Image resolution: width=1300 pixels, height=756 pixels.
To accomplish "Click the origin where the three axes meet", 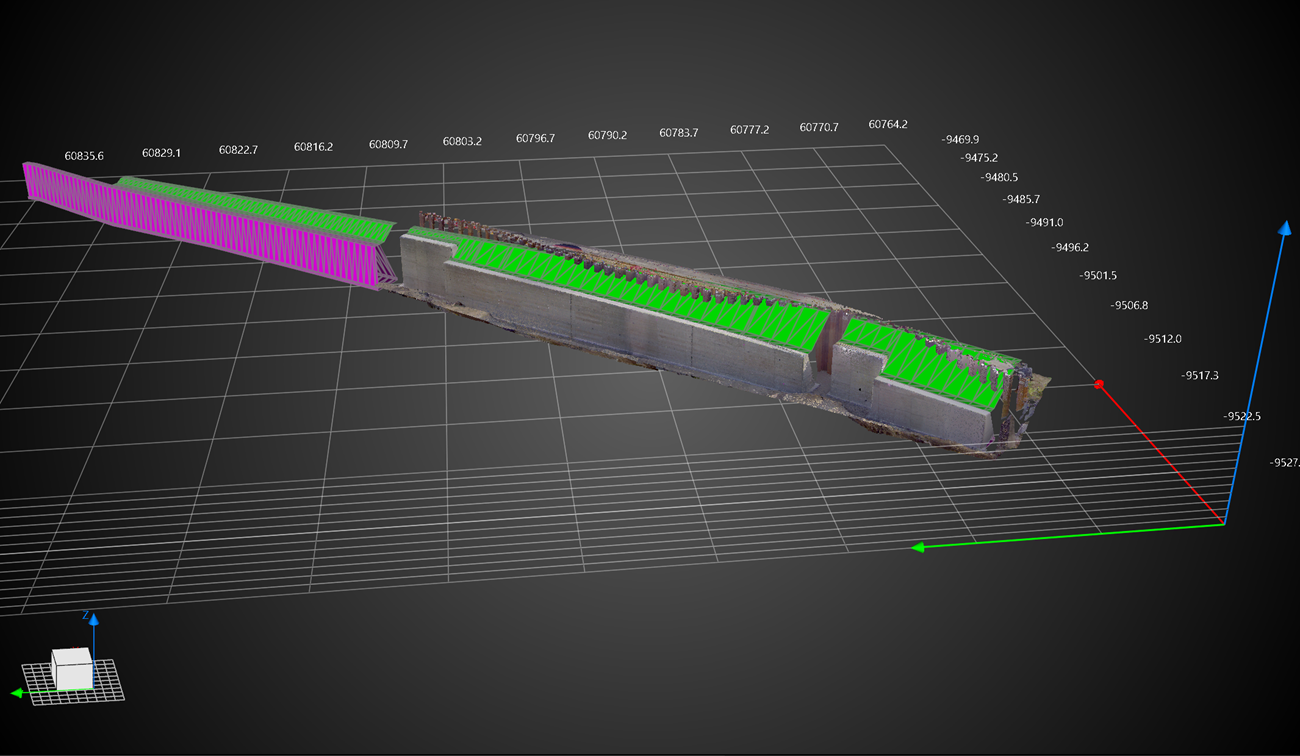I will pos(1225,523).
